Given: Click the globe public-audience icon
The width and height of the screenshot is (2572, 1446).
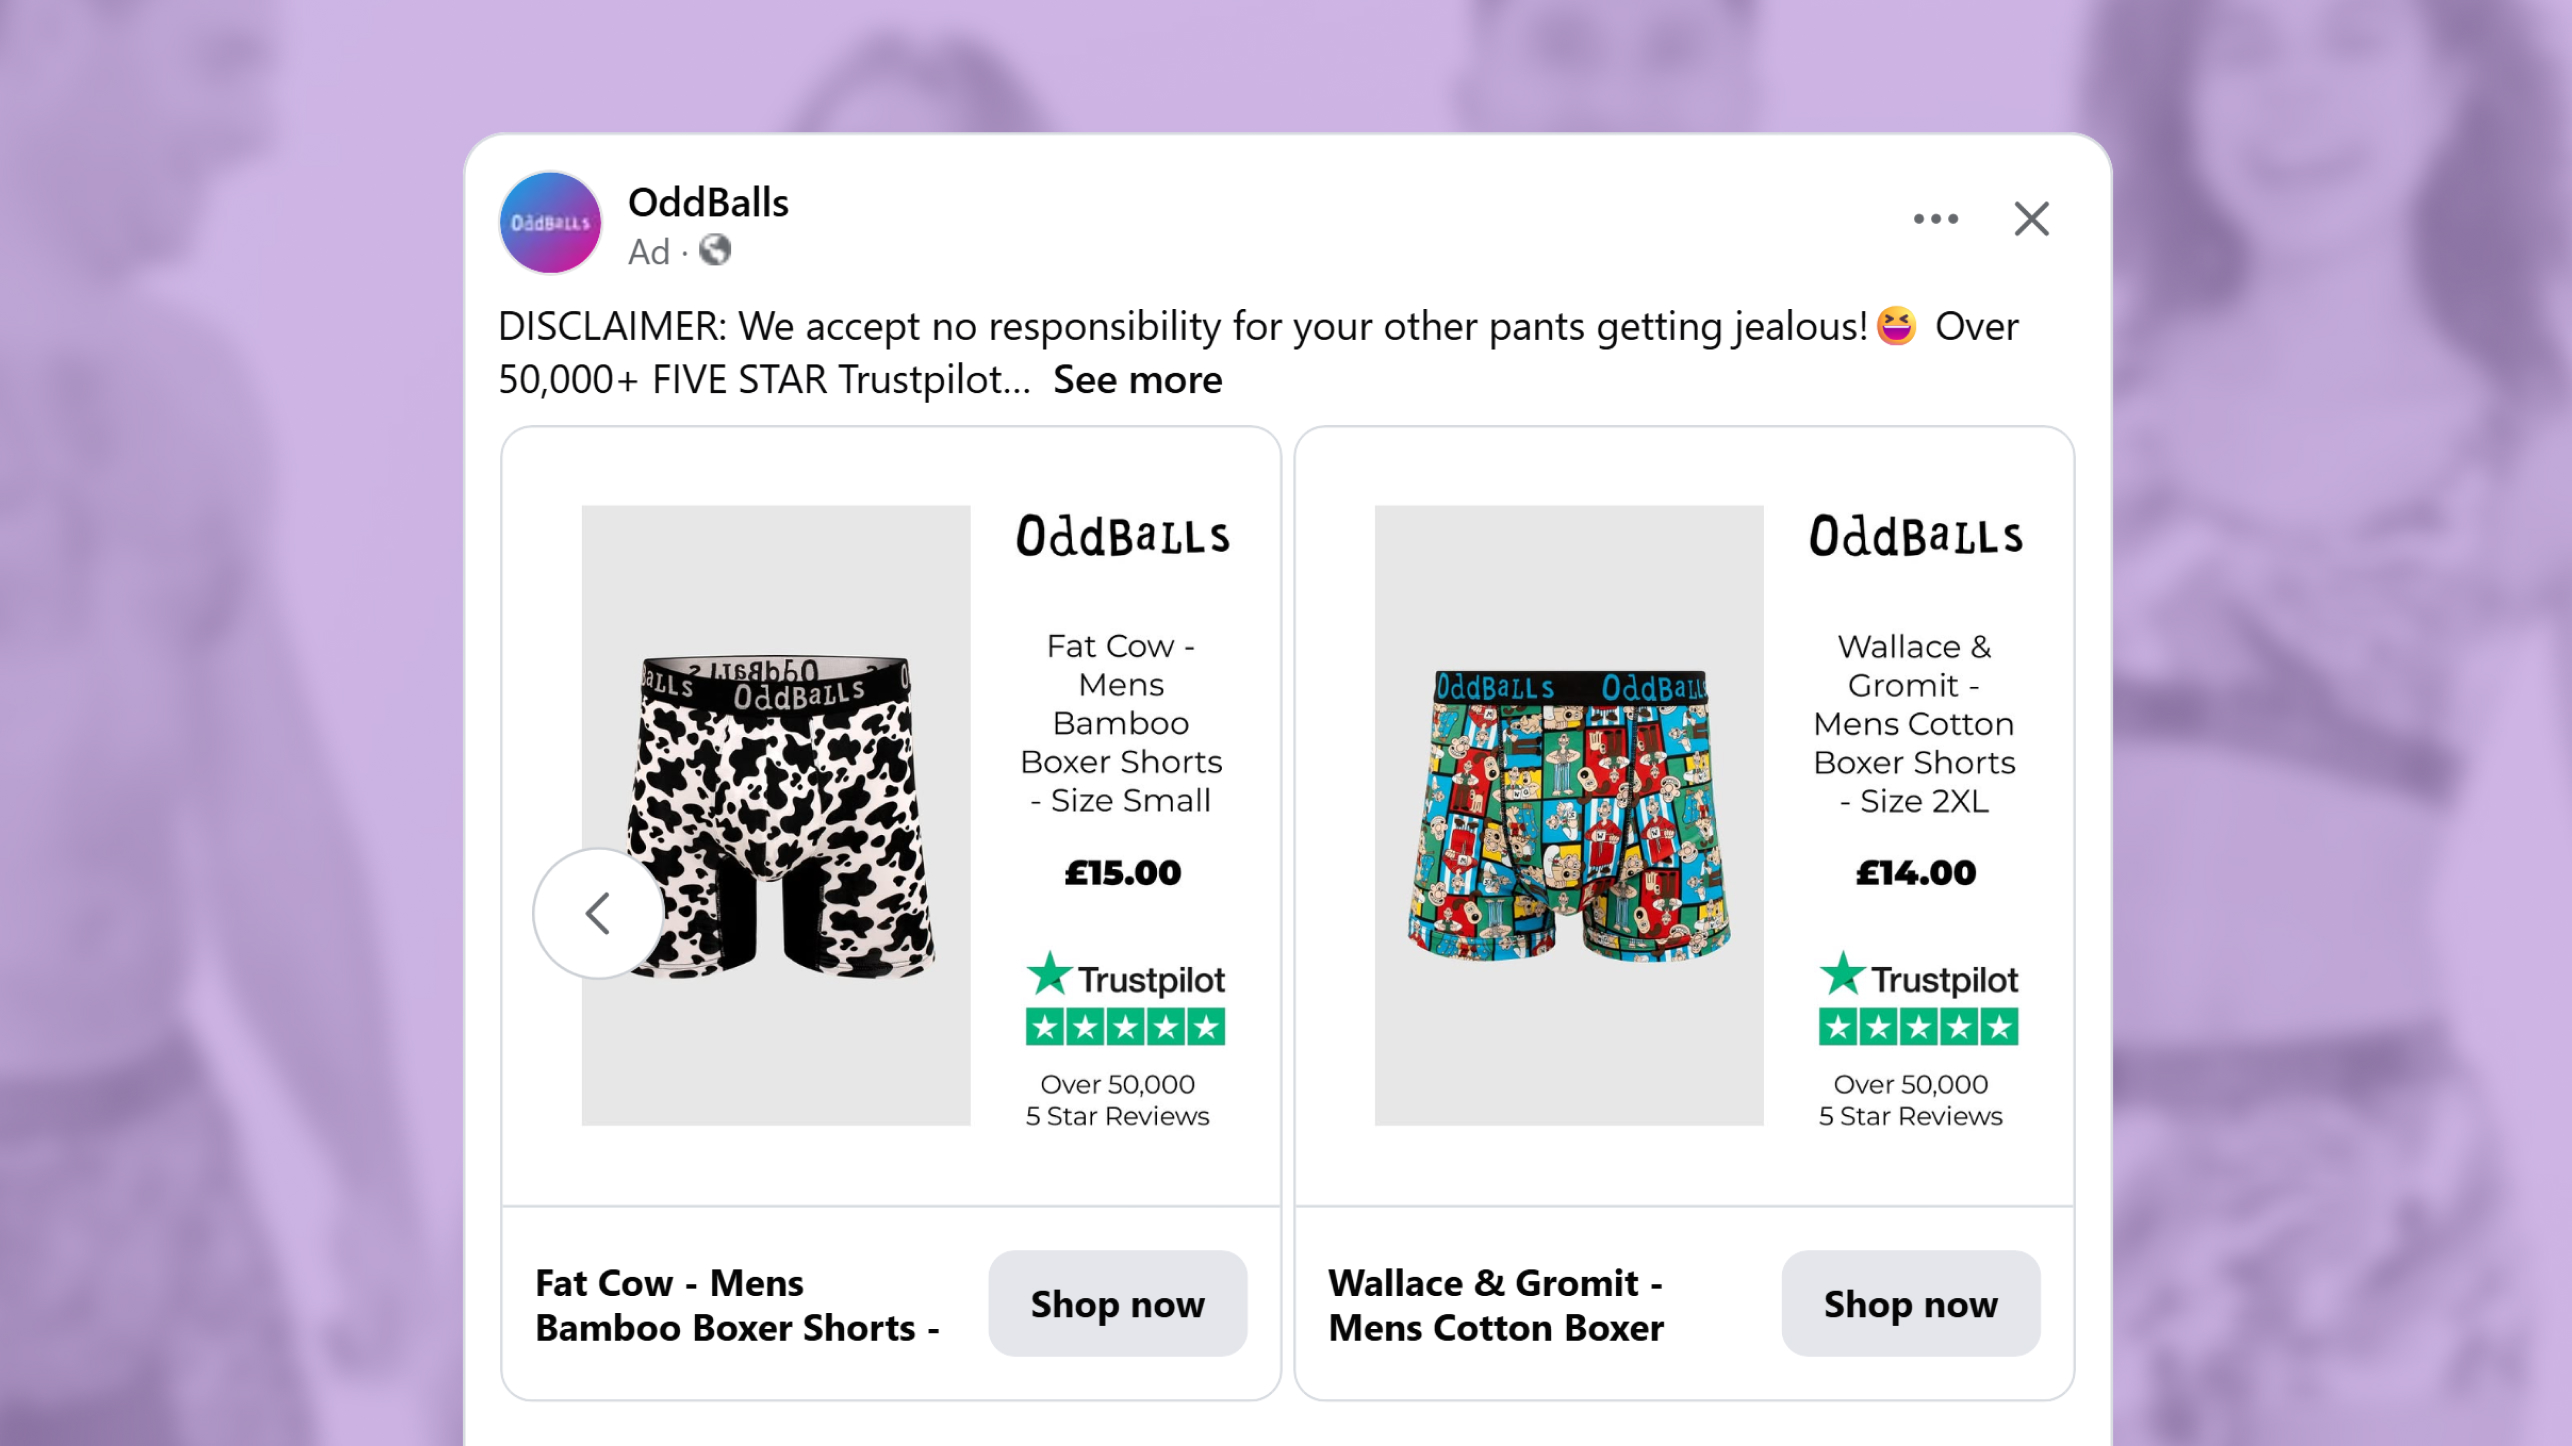Looking at the screenshot, I should click(x=715, y=250).
